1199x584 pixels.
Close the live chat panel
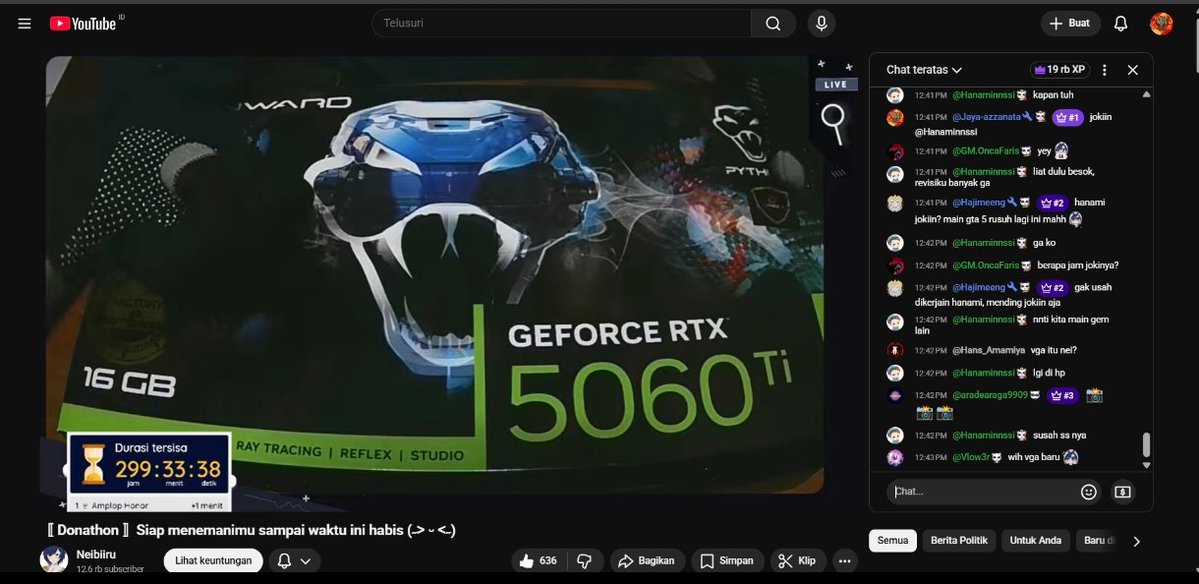pos(1132,70)
